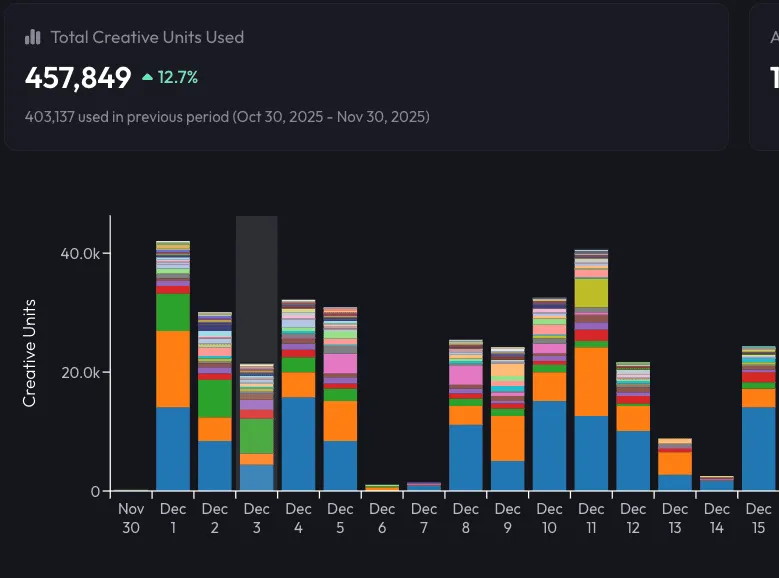Image resolution: width=779 pixels, height=578 pixels.
Task: Click the green upward trend arrow icon
Action: [x=147, y=77]
